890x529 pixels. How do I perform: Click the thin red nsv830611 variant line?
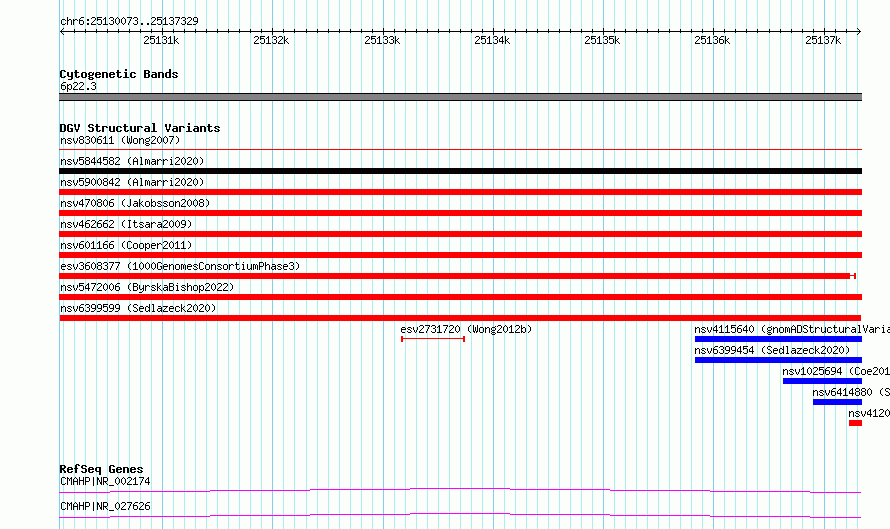460,149
